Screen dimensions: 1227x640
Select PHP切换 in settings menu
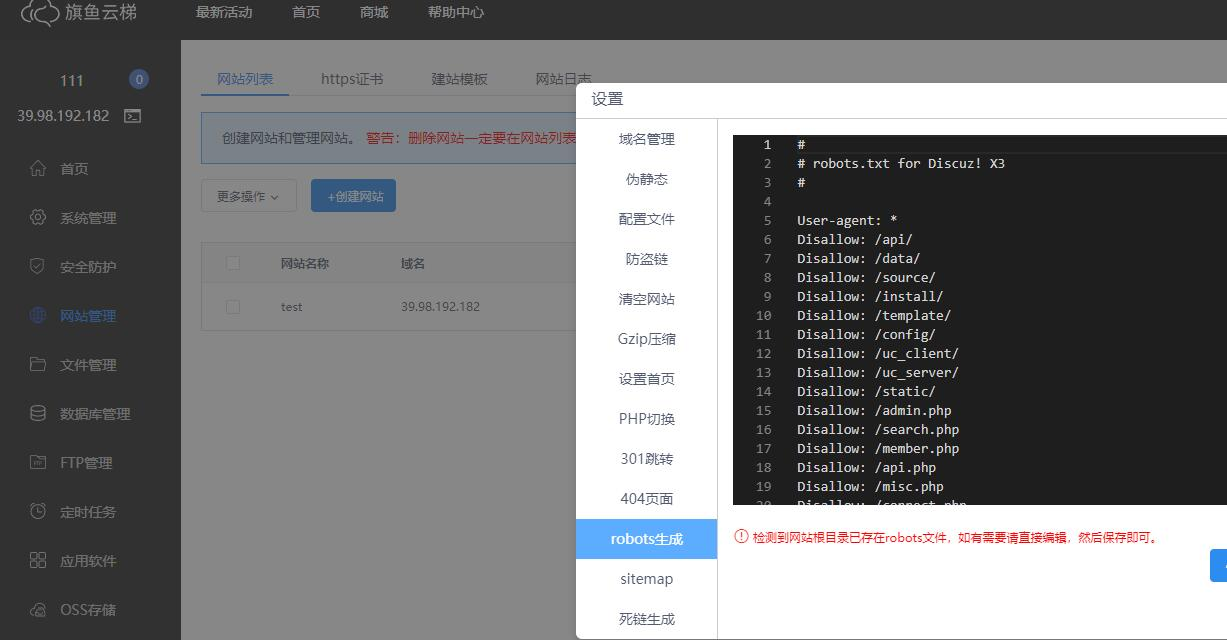(647, 419)
